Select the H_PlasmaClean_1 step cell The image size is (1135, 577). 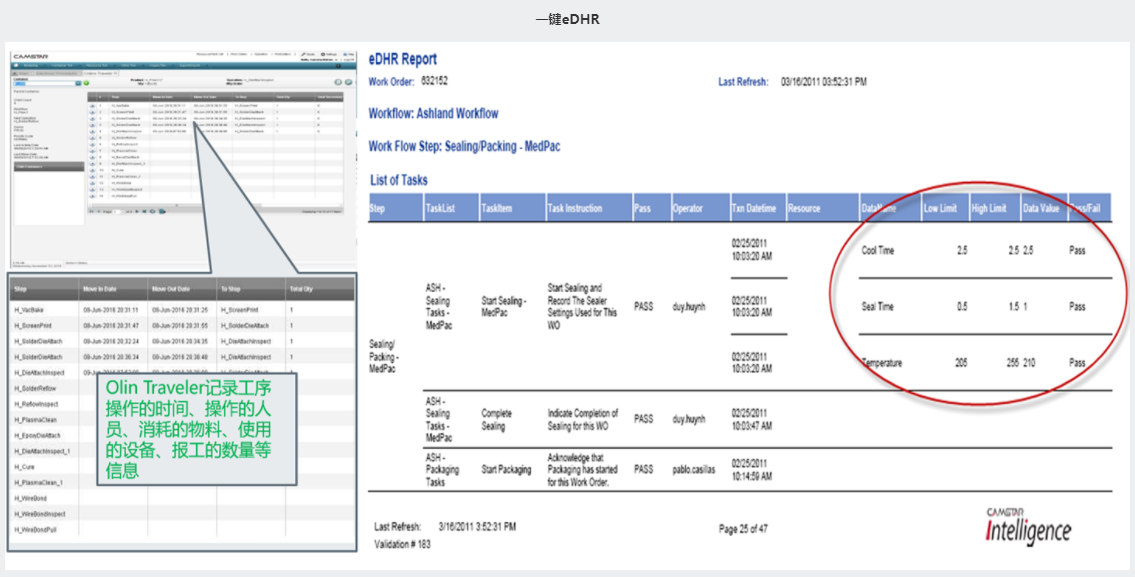coord(38,482)
